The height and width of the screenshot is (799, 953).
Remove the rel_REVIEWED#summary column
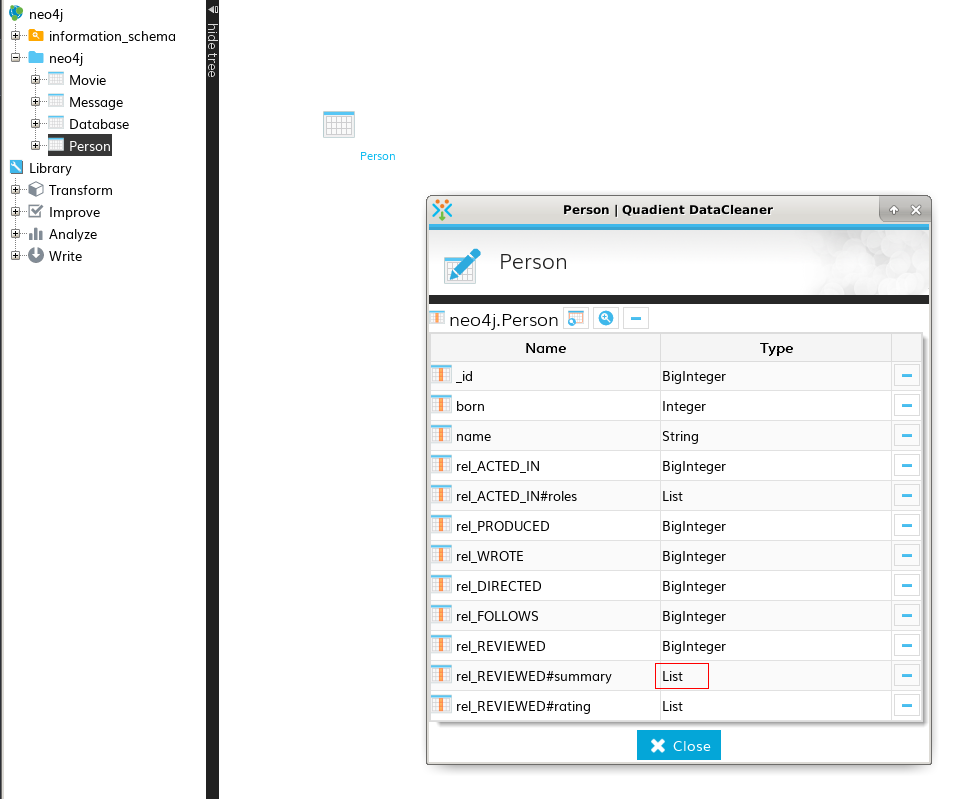coord(907,676)
